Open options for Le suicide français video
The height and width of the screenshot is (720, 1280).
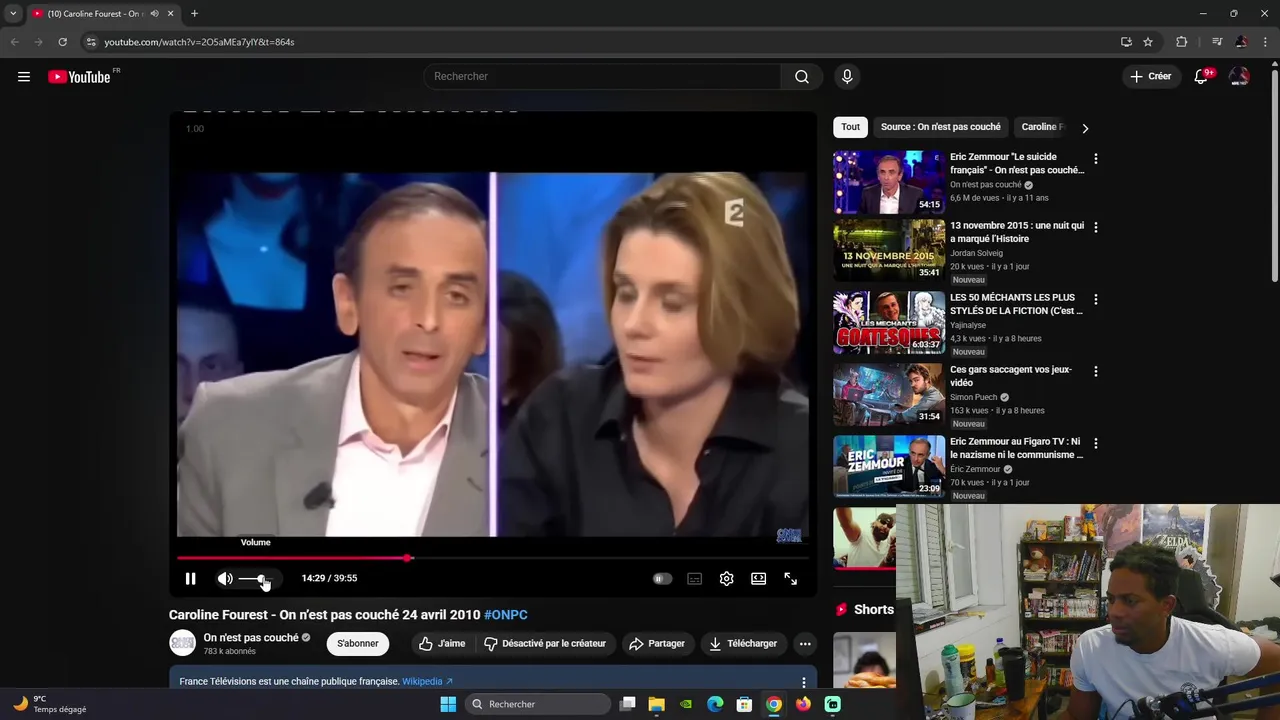[x=1095, y=159]
